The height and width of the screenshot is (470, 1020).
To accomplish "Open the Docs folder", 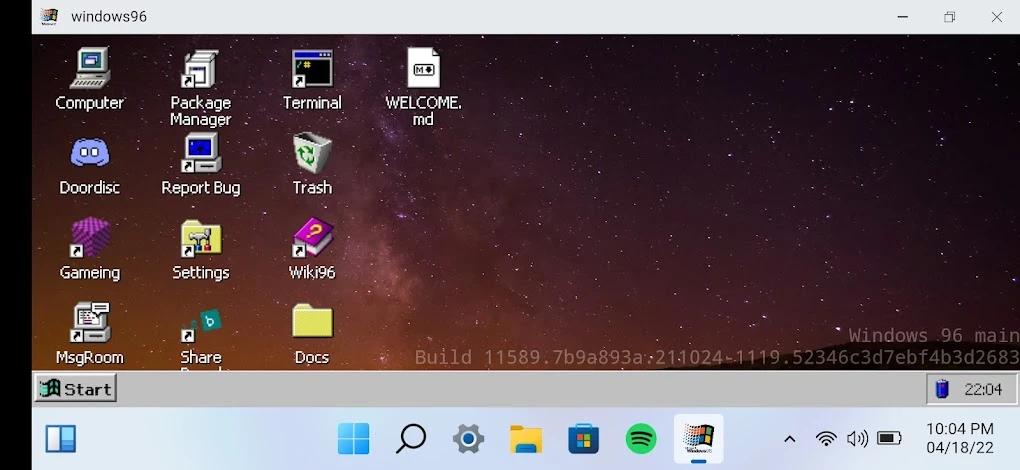I will click(x=312, y=320).
